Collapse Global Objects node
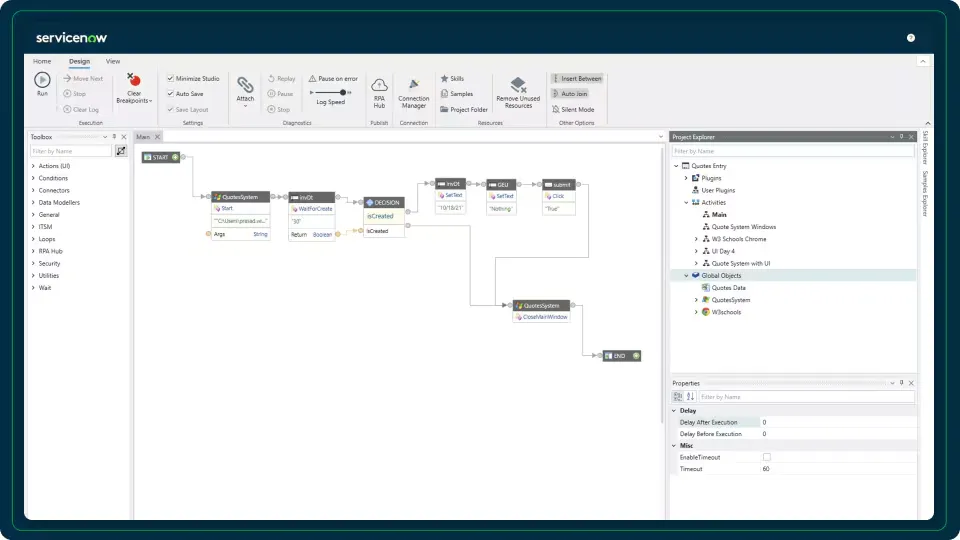Screen dimensions: 960x540 click(686, 276)
